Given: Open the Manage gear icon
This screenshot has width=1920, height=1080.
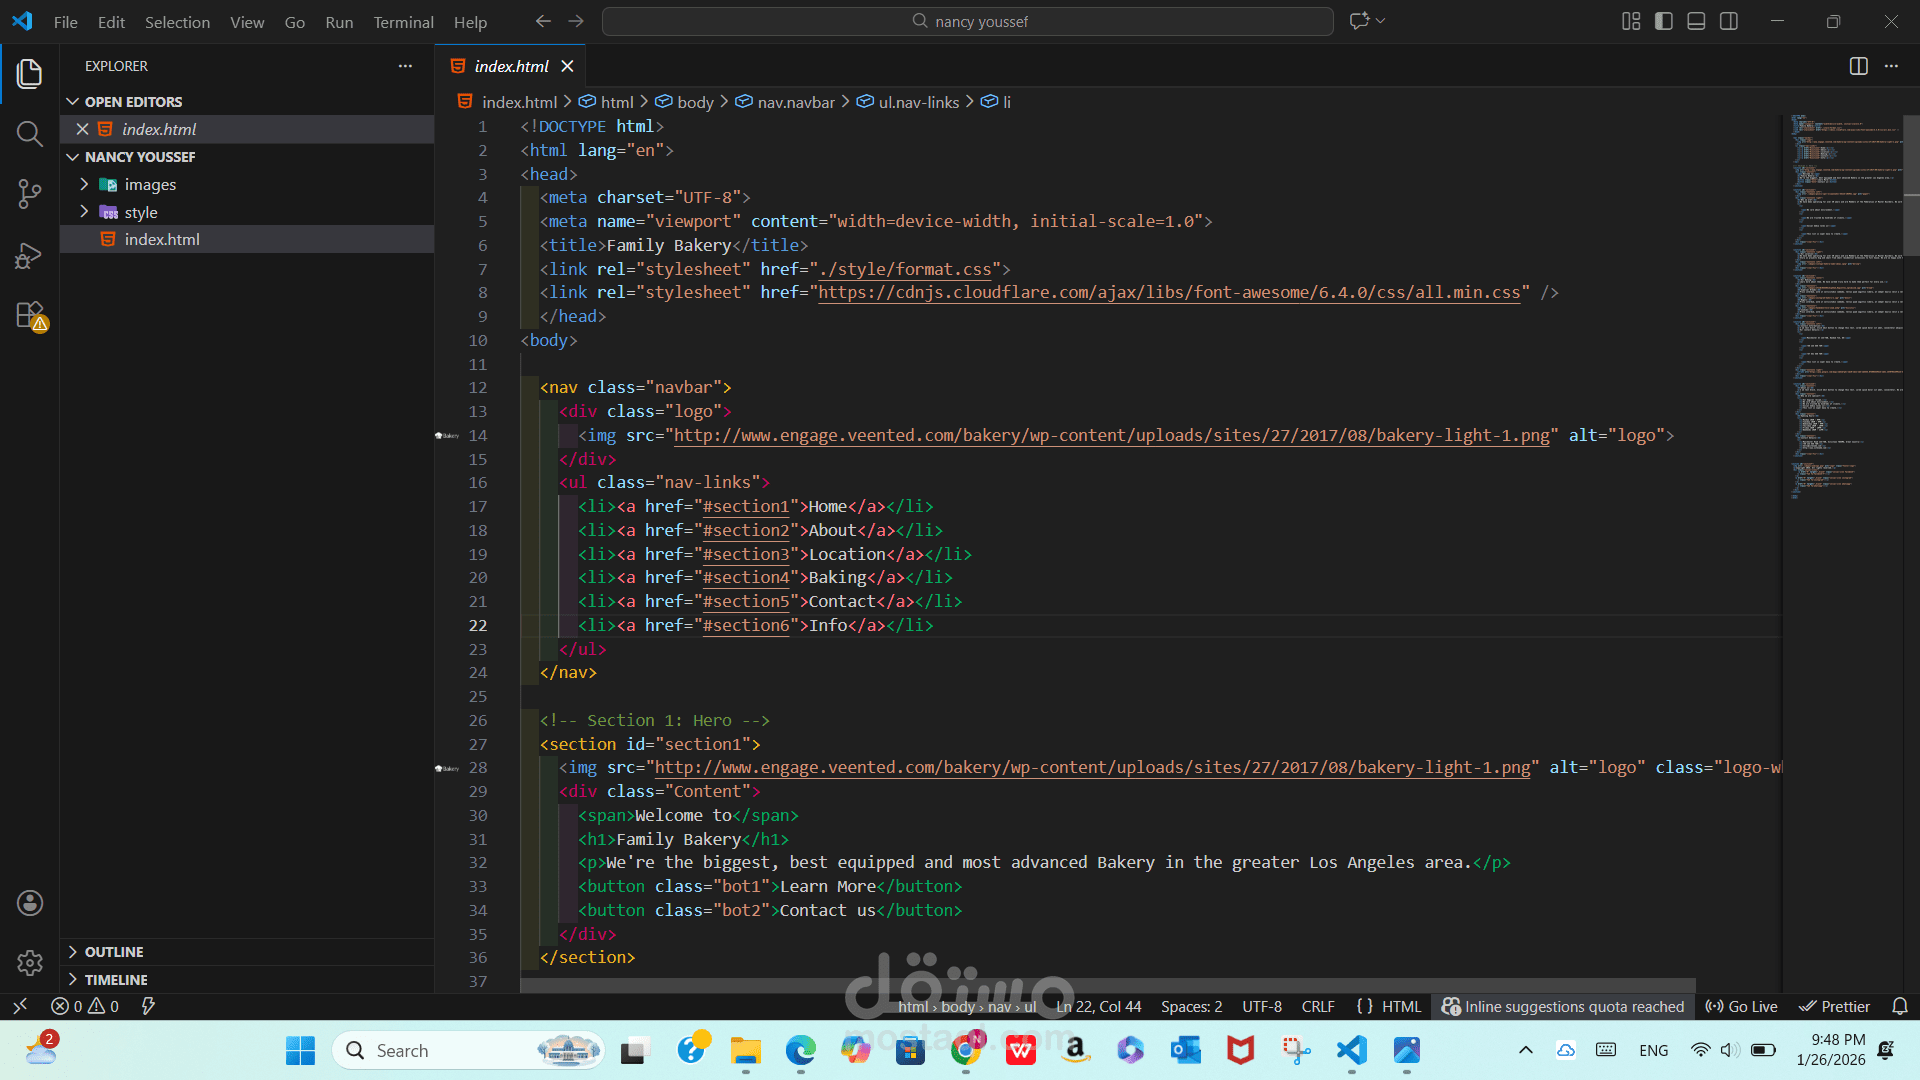Looking at the screenshot, I should 30,963.
